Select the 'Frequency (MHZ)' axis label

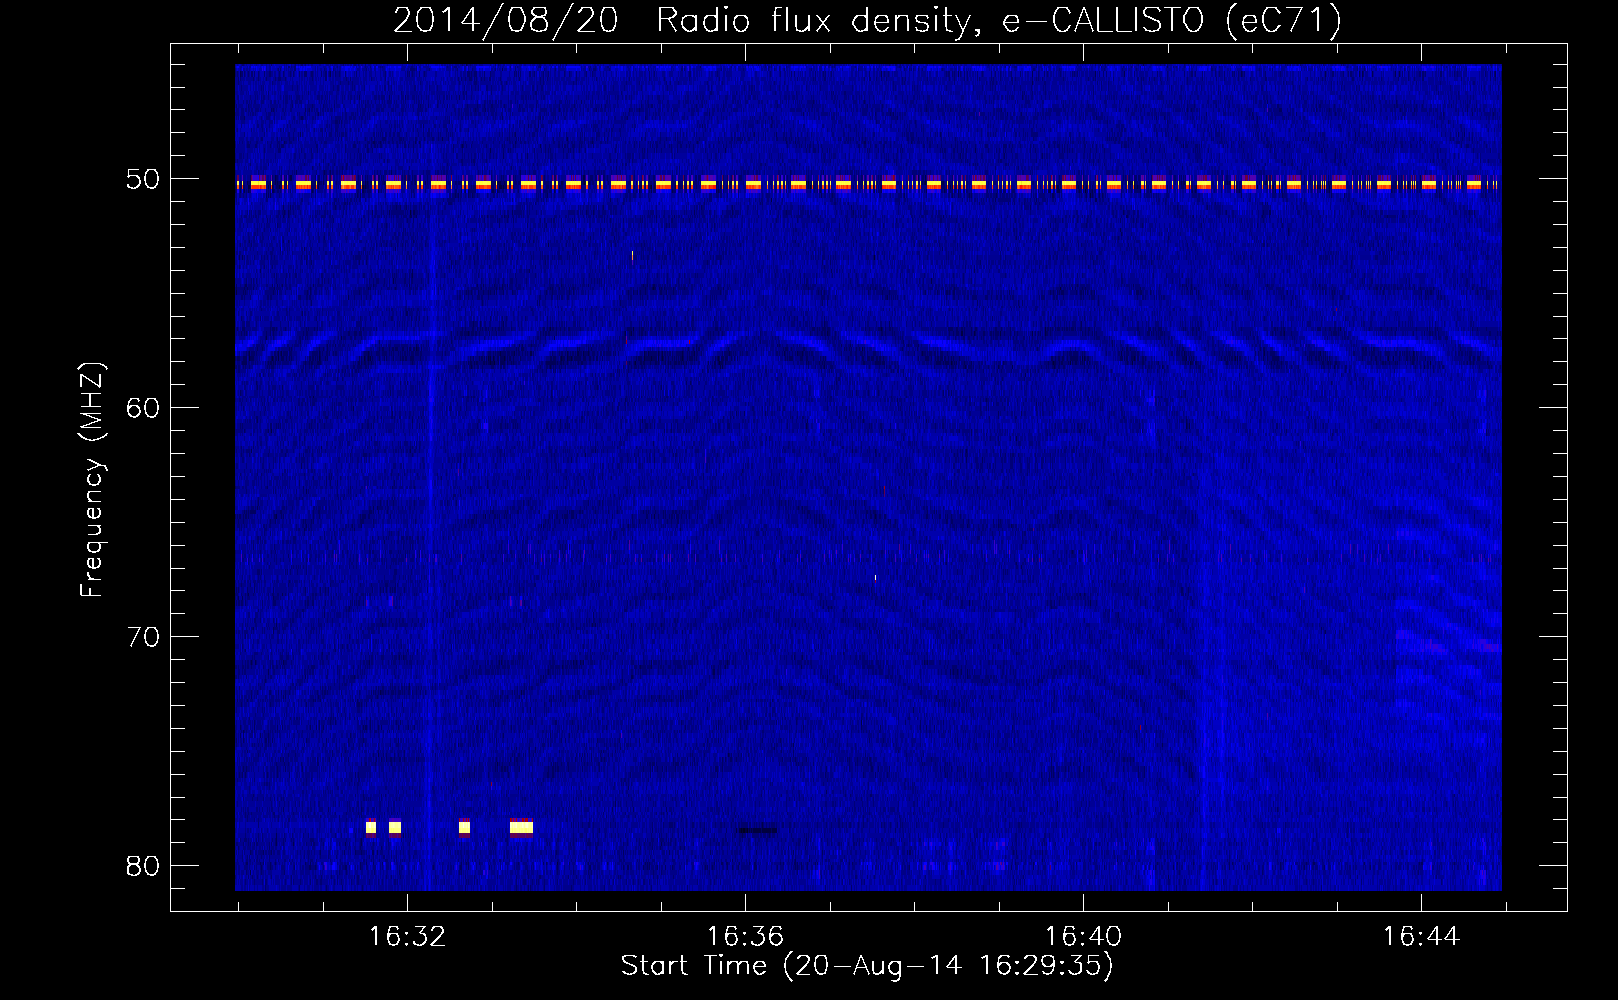91,480
